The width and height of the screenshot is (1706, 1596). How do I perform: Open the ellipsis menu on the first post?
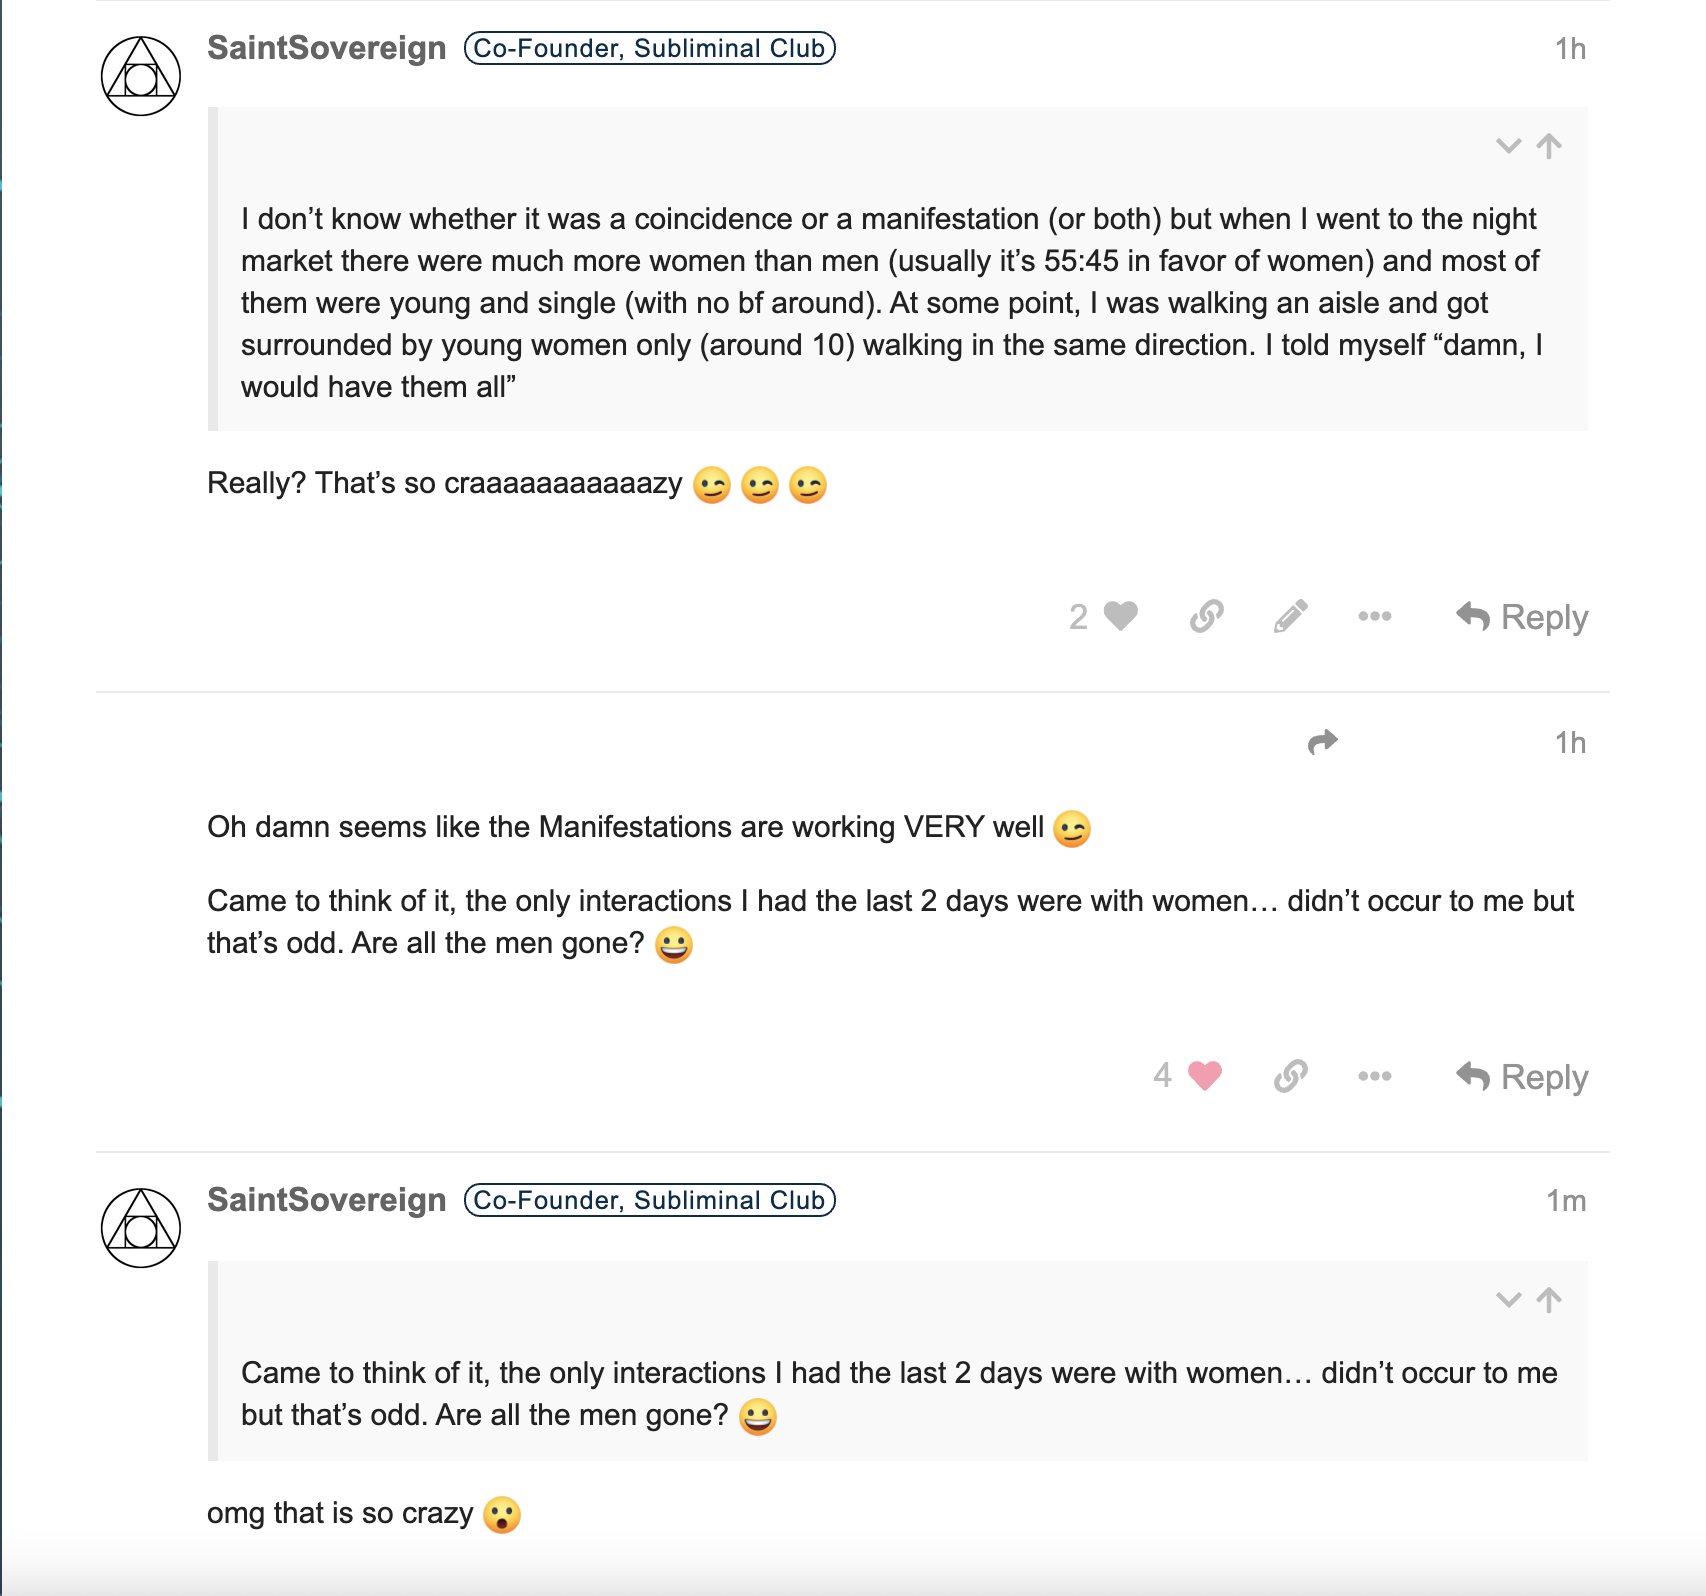point(1375,616)
